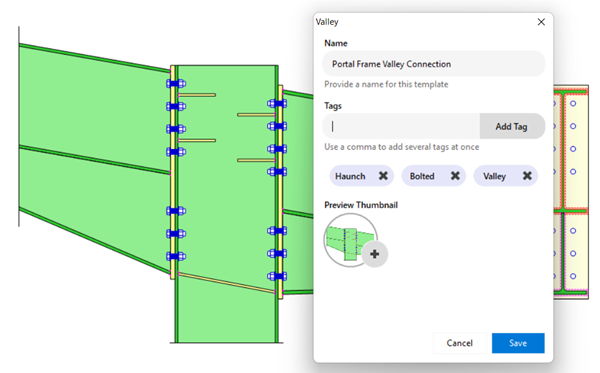Click into the Tags input field

click(x=401, y=126)
